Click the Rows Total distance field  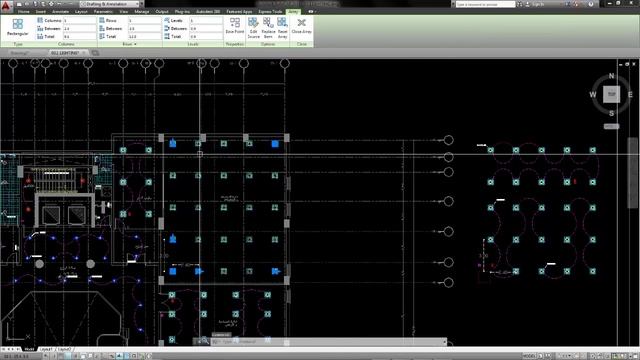pyautogui.click(x=144, y=36)
